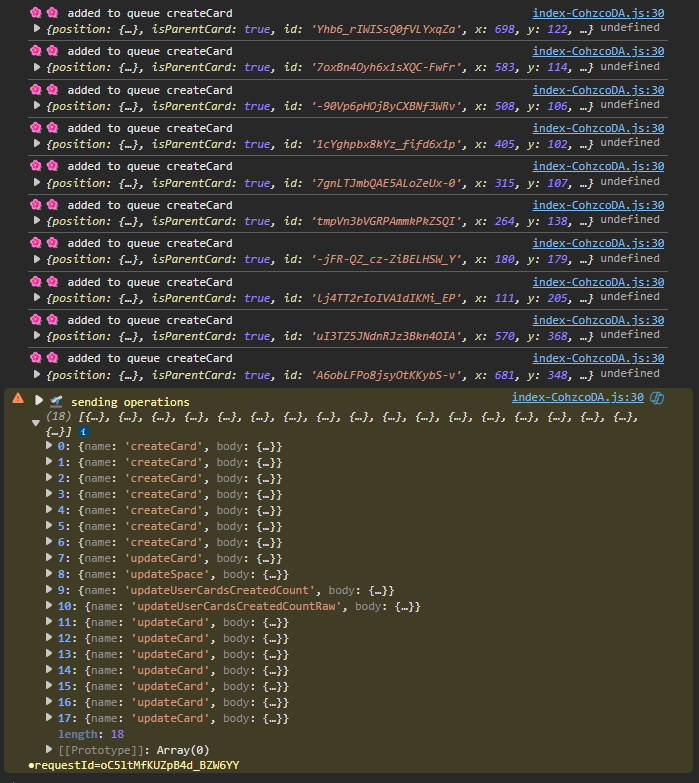Click the warning triangle icon beside sending operations
699x783 pixels.
17,399
